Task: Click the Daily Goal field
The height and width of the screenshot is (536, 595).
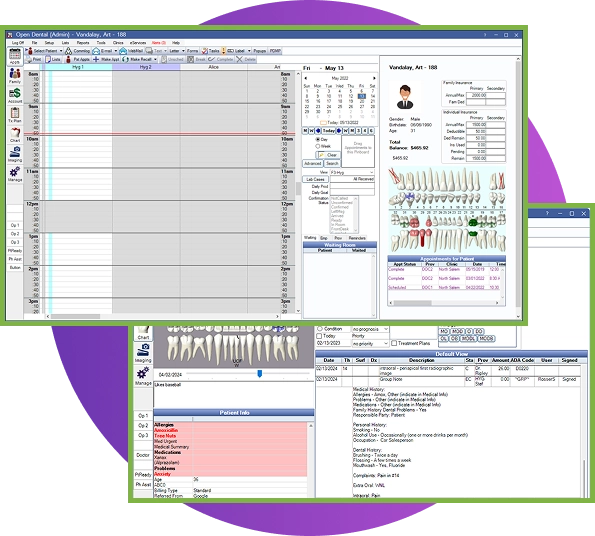Action: 352,193
